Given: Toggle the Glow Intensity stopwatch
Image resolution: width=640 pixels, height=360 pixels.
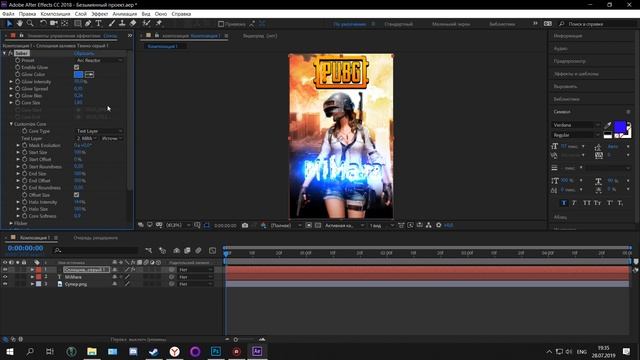Looking at the screenshot, I should tap(18, 82).
